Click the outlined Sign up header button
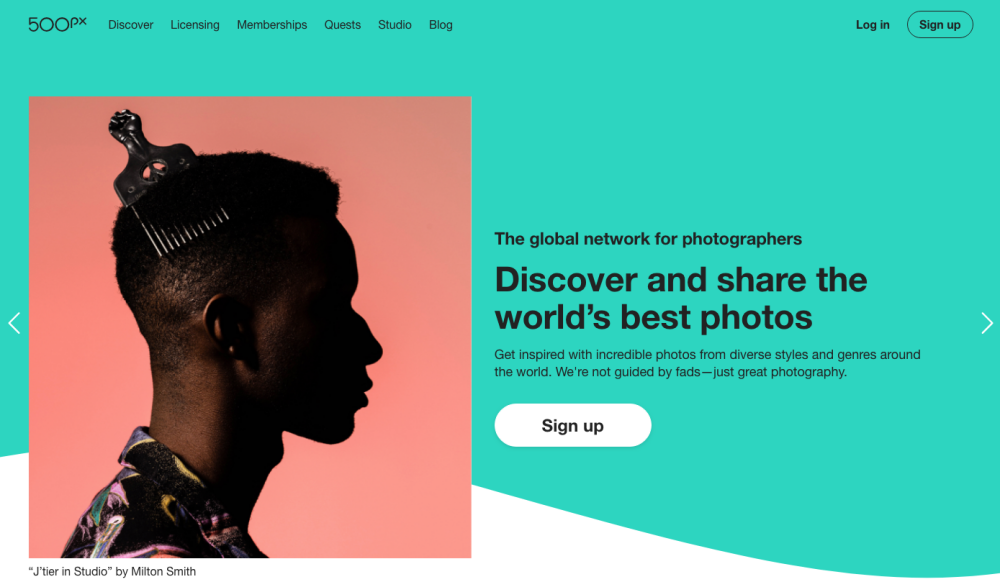The image size is (1000, 587). pos(939,25)
